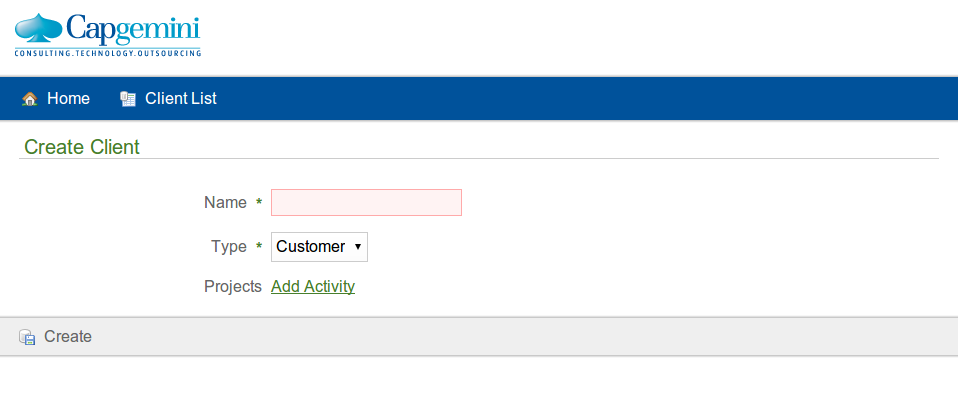The image size is (958, 410).
Task: Expand the Type combo box arrow
Action: pos(358,247)
